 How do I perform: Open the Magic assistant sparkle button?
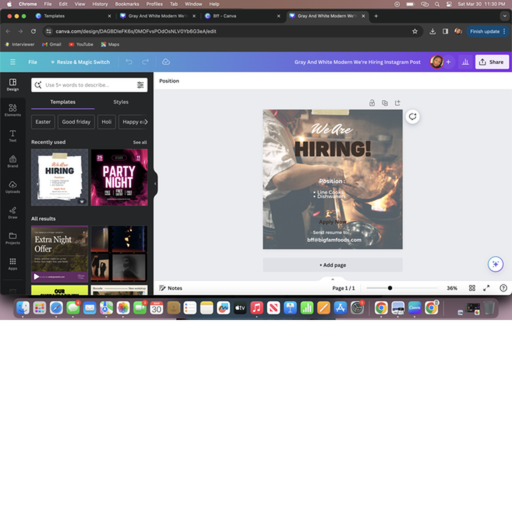495,264
